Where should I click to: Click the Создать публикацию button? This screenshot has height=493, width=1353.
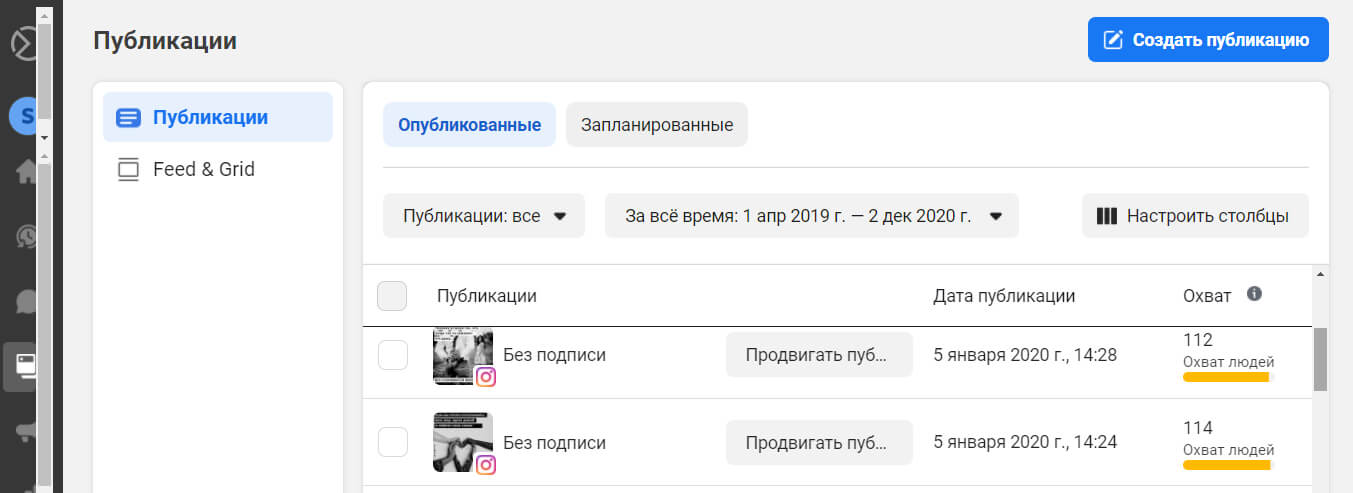[x=1208, y=40]
